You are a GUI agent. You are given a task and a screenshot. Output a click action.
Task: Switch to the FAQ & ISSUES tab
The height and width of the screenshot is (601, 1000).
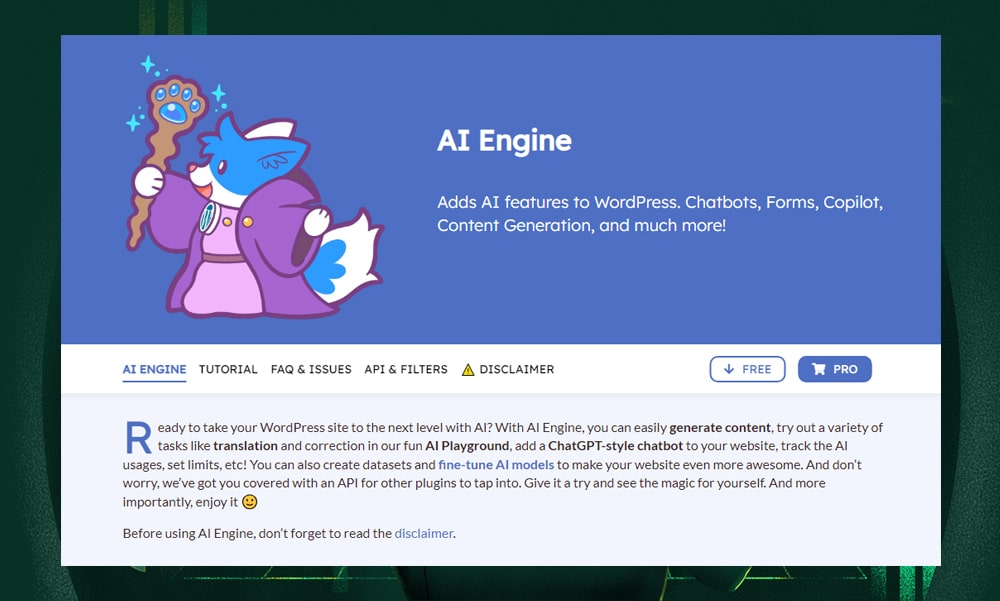[x=311, y=369]
